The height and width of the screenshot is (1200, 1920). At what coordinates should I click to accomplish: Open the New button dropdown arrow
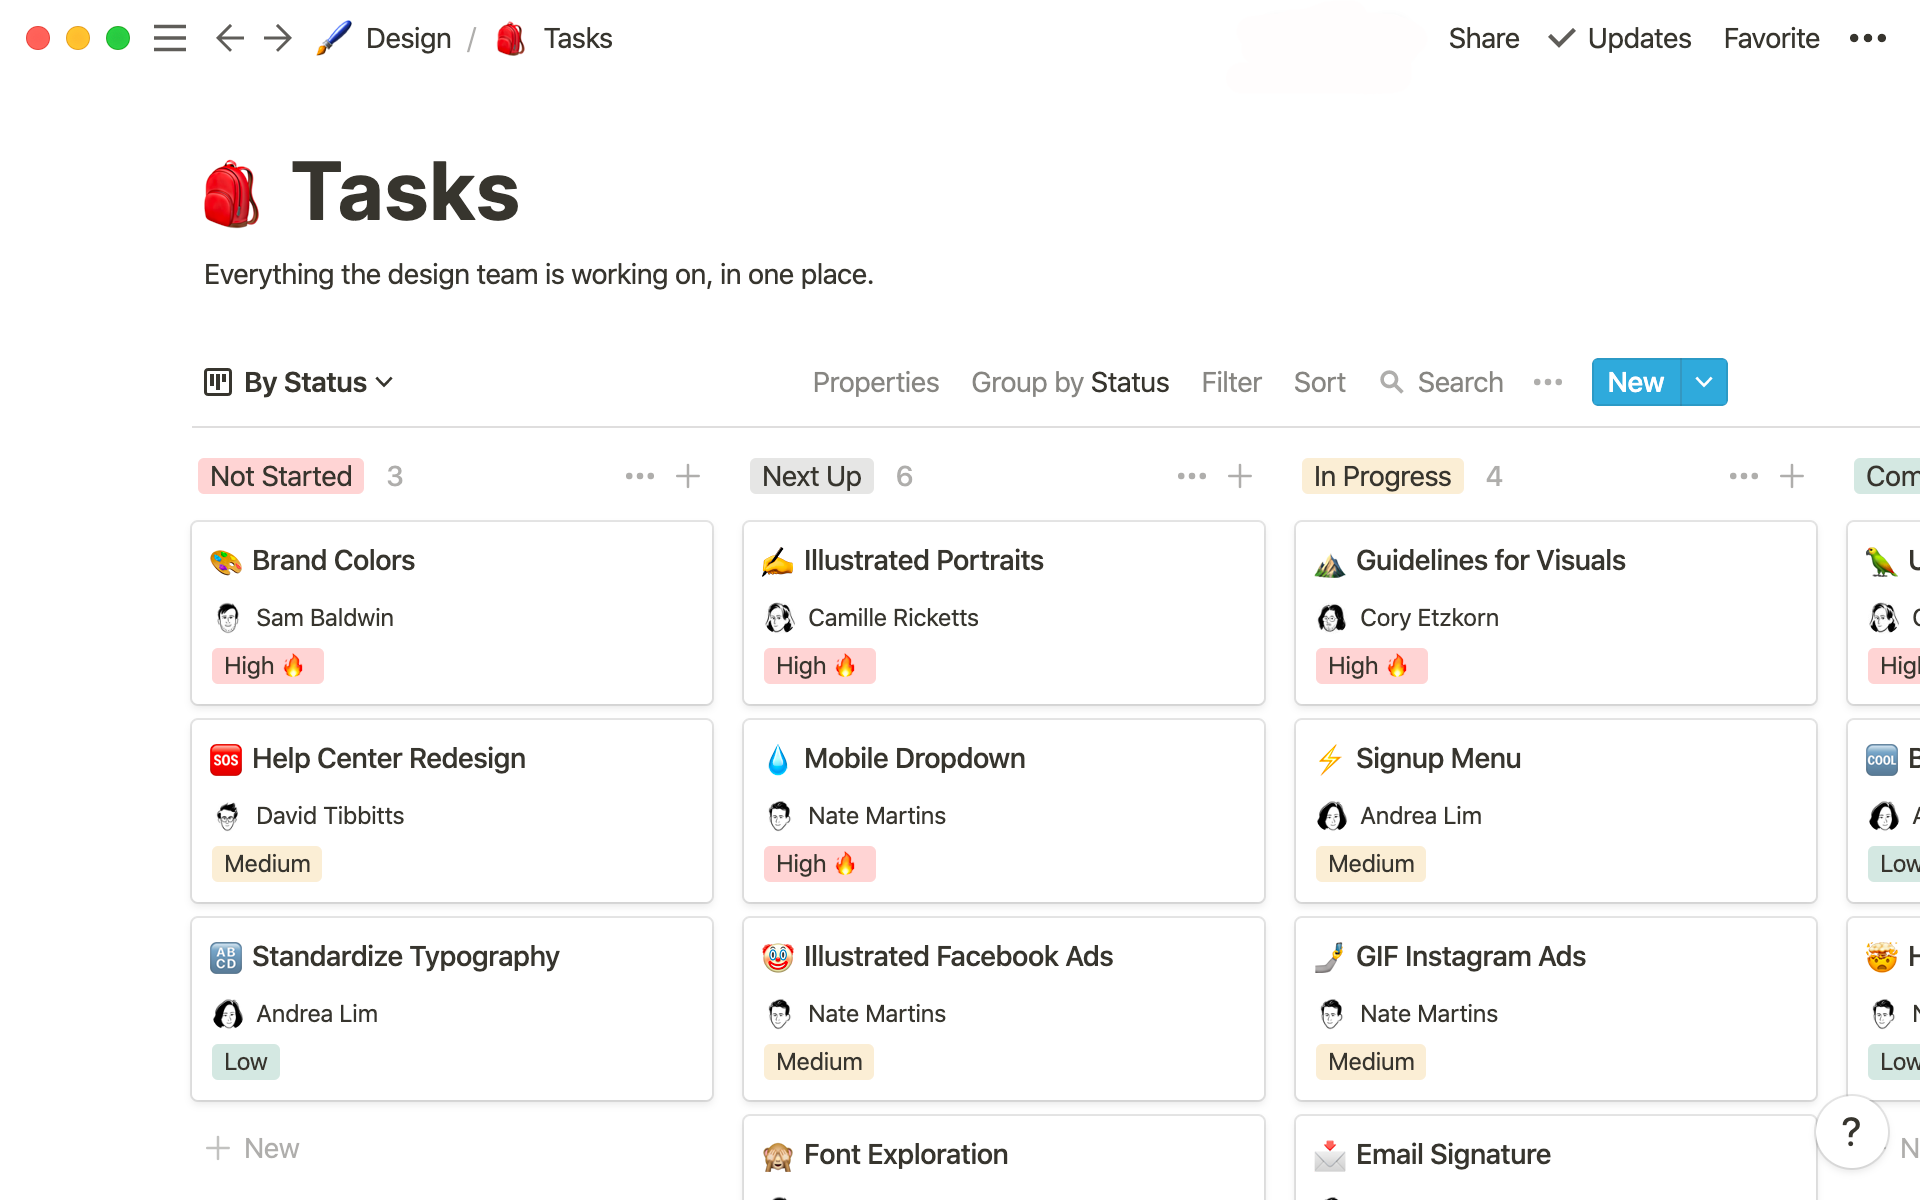tap(1703, 382)
